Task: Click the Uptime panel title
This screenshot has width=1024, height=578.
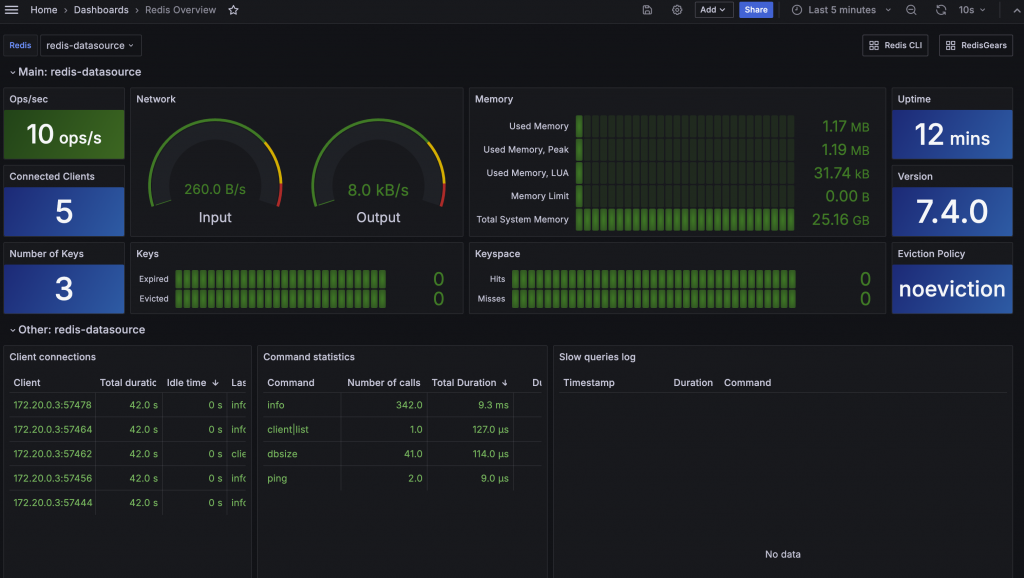Action: coord(914,99)
